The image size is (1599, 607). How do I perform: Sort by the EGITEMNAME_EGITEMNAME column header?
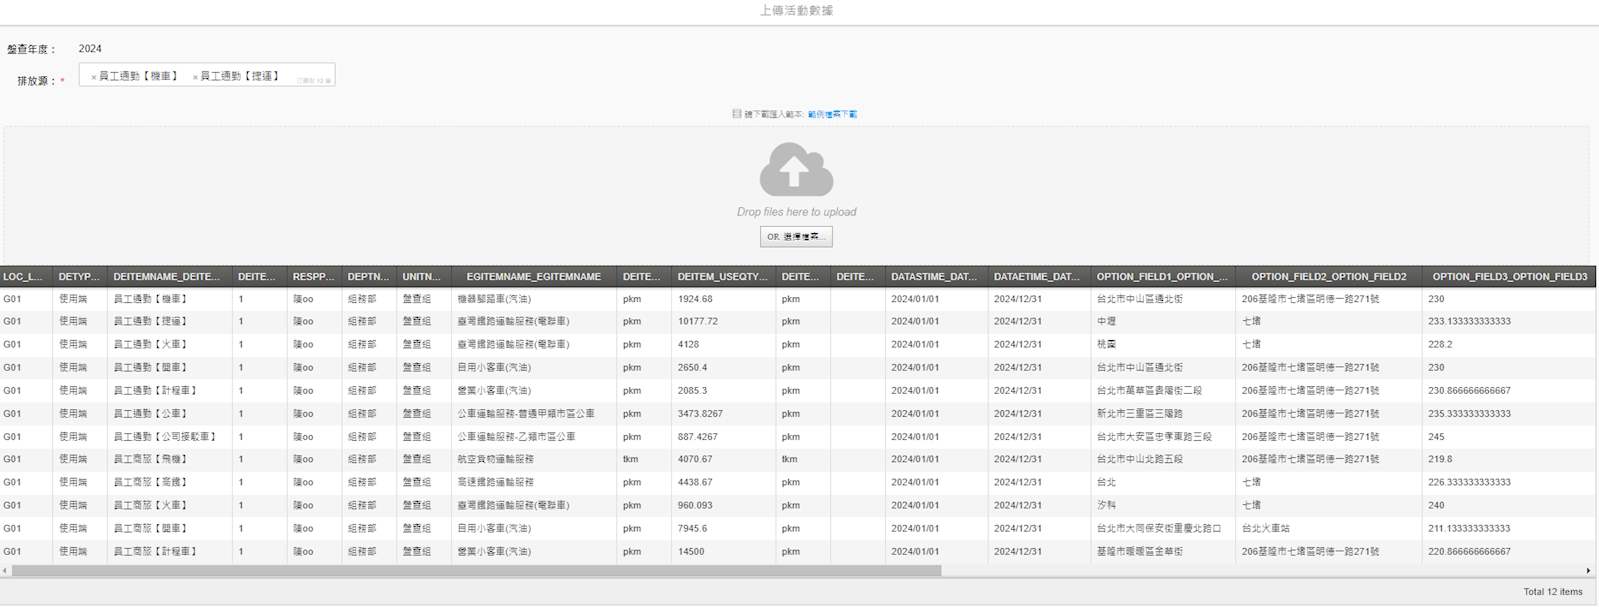[533, 277]
